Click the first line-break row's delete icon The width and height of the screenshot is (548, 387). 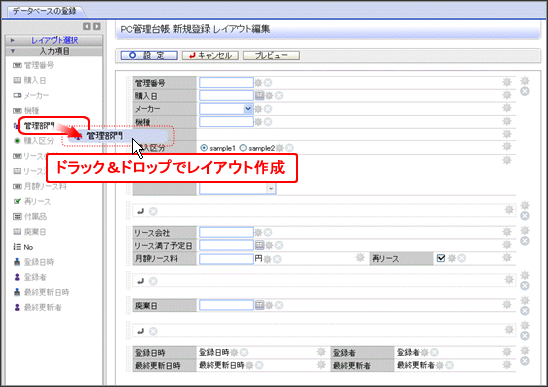(153, 211)
